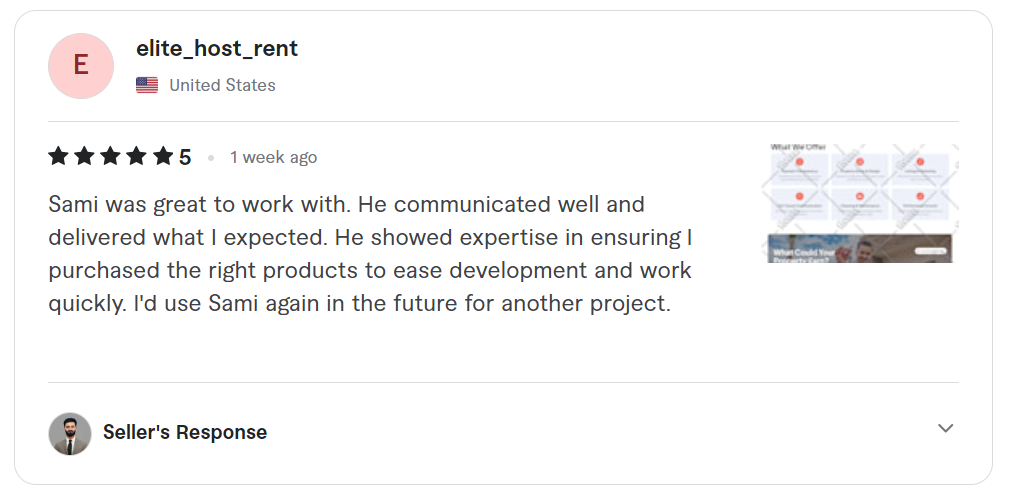Open the review's attached work sample thumbnail
Viewport: 1010px width, 497px height.
click(863, 203)
